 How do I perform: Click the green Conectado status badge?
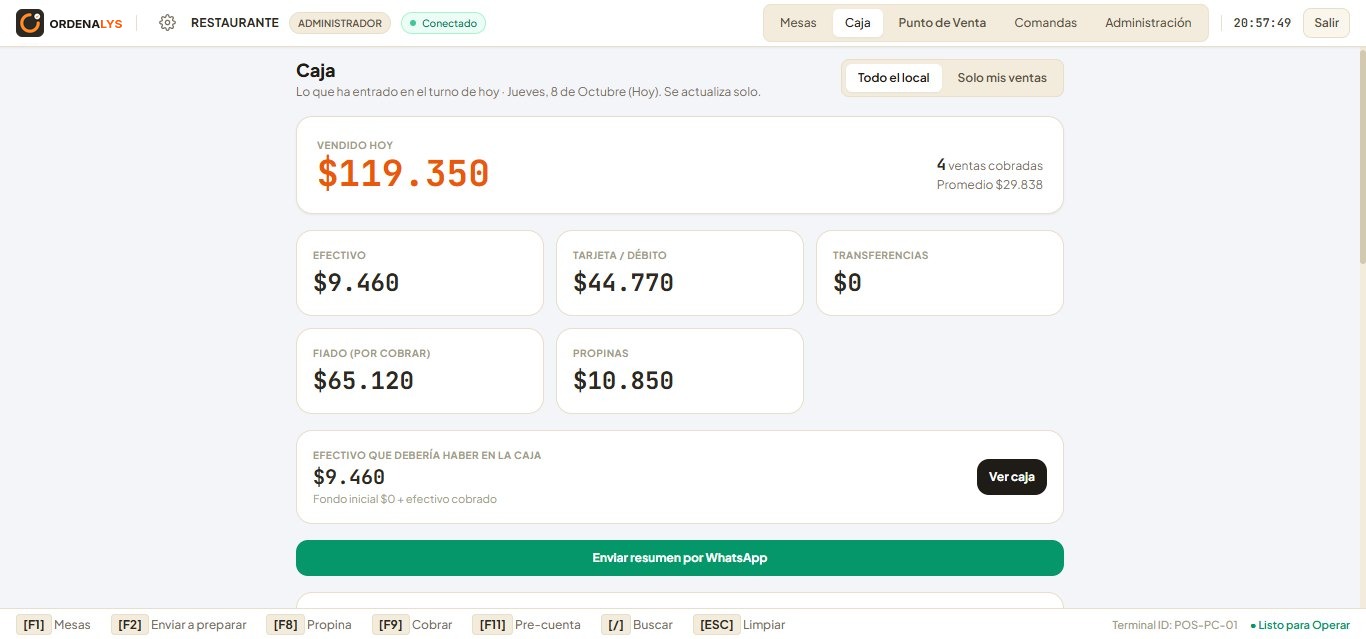click(x=443, y=23)
